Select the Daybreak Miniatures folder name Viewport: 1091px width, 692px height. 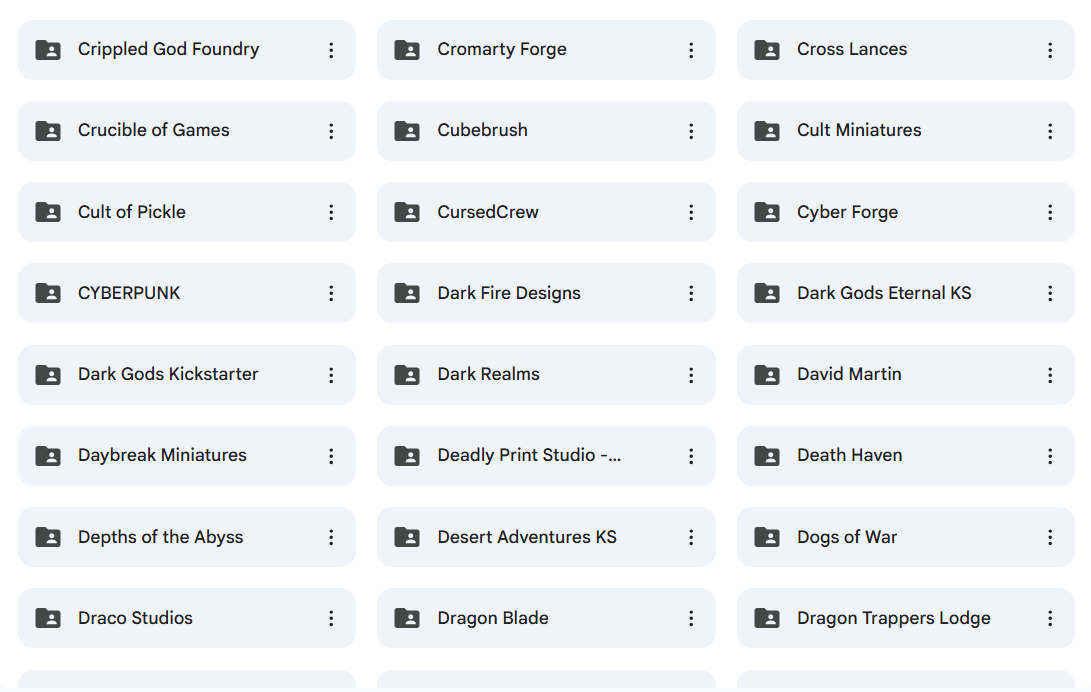tap(162, 455)
